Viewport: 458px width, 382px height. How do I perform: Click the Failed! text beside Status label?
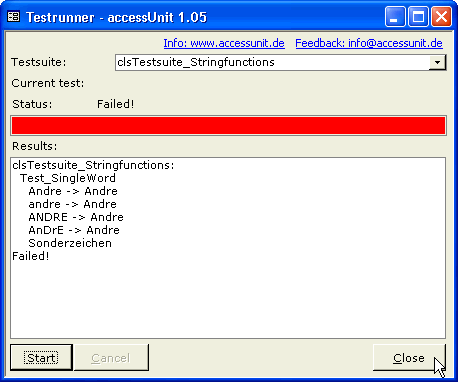[116, 104]
